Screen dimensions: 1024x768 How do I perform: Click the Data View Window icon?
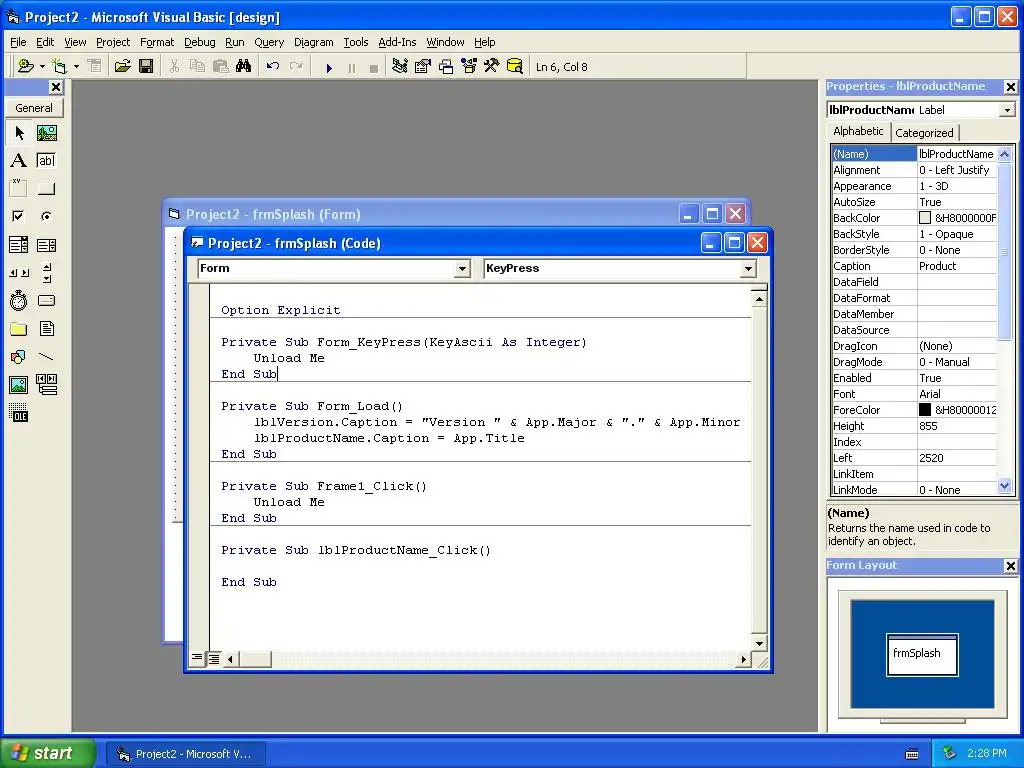coord(515,66)
